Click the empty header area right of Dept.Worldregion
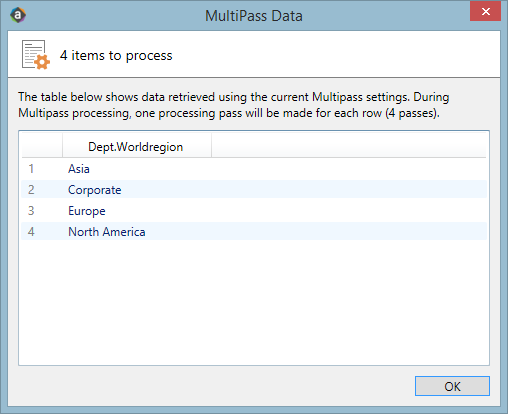 coord(349,146)
